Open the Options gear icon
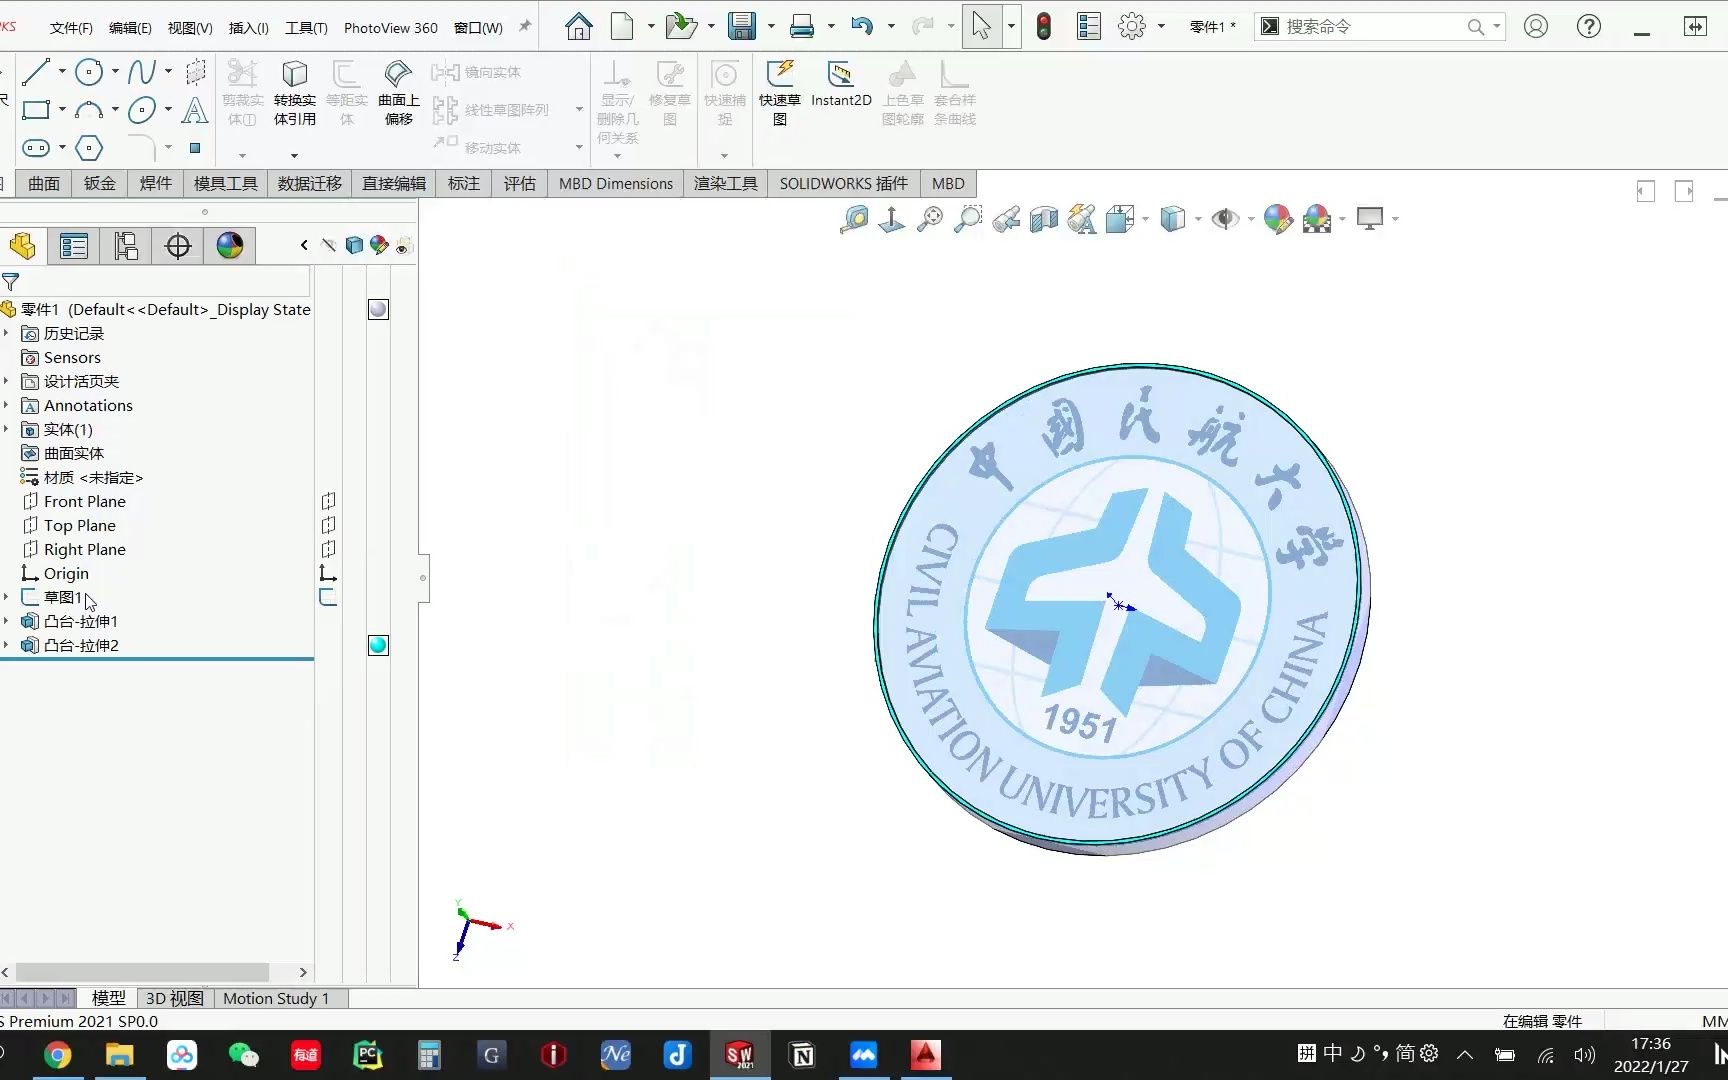The width and height of the screenshot is (1728, 1080). click(x=1132, y=27)
